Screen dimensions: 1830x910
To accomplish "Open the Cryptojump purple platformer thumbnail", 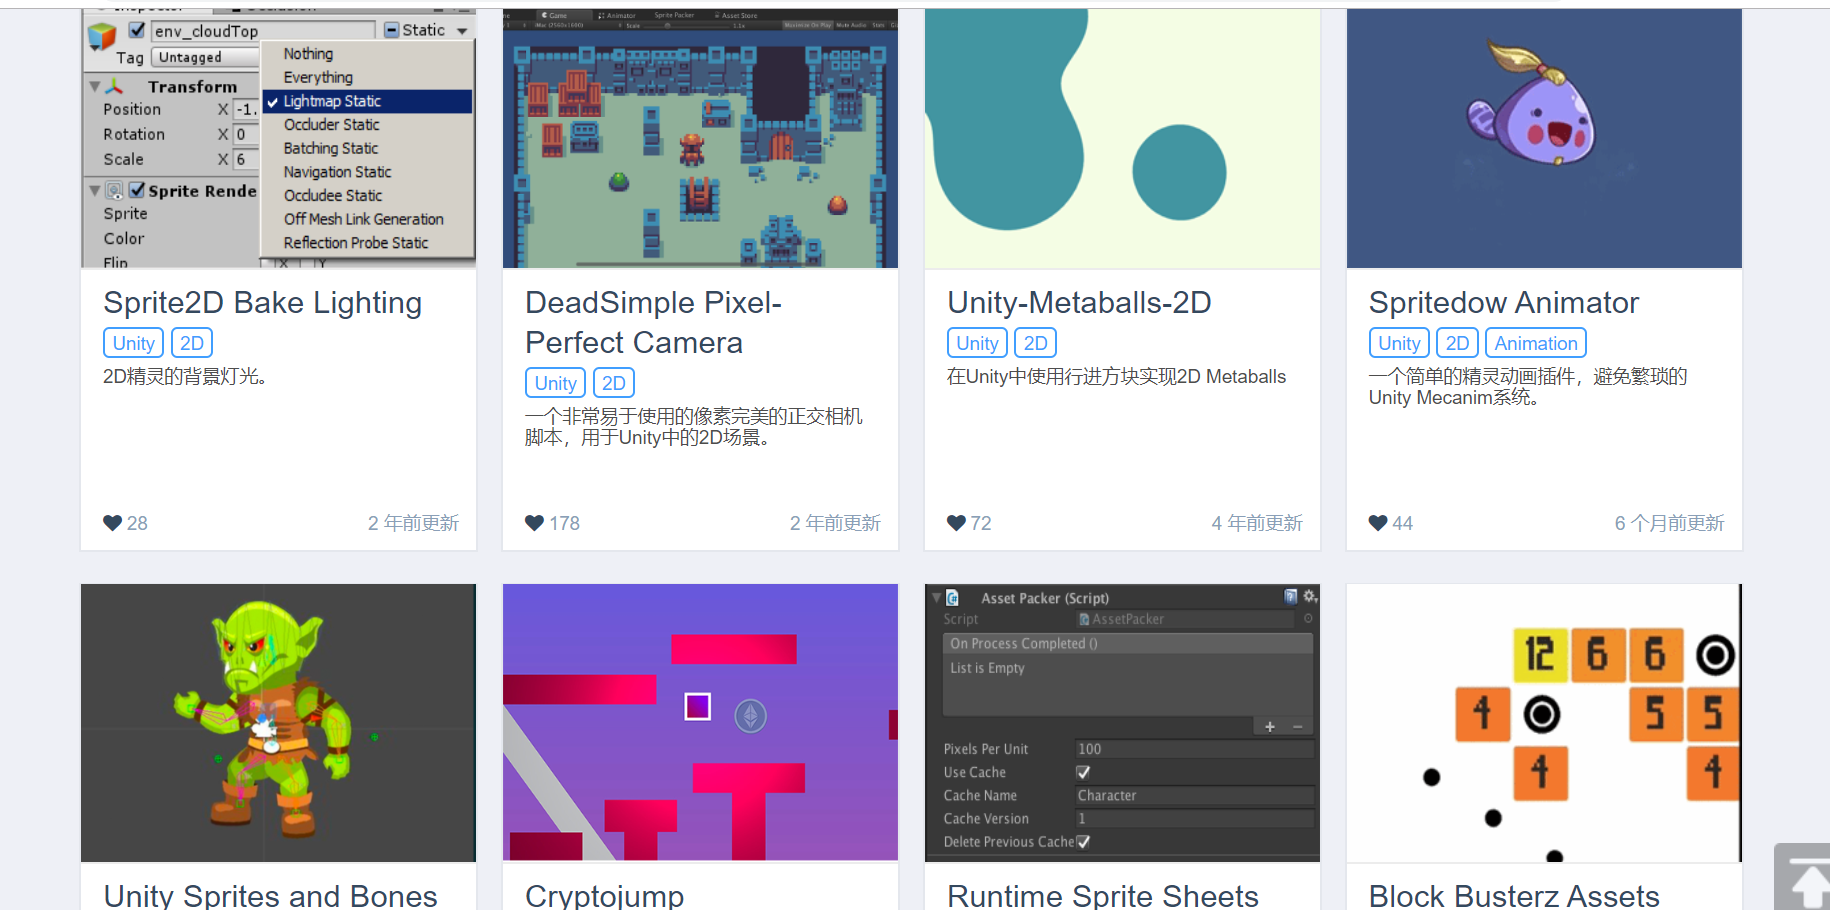I will point(700,723).
